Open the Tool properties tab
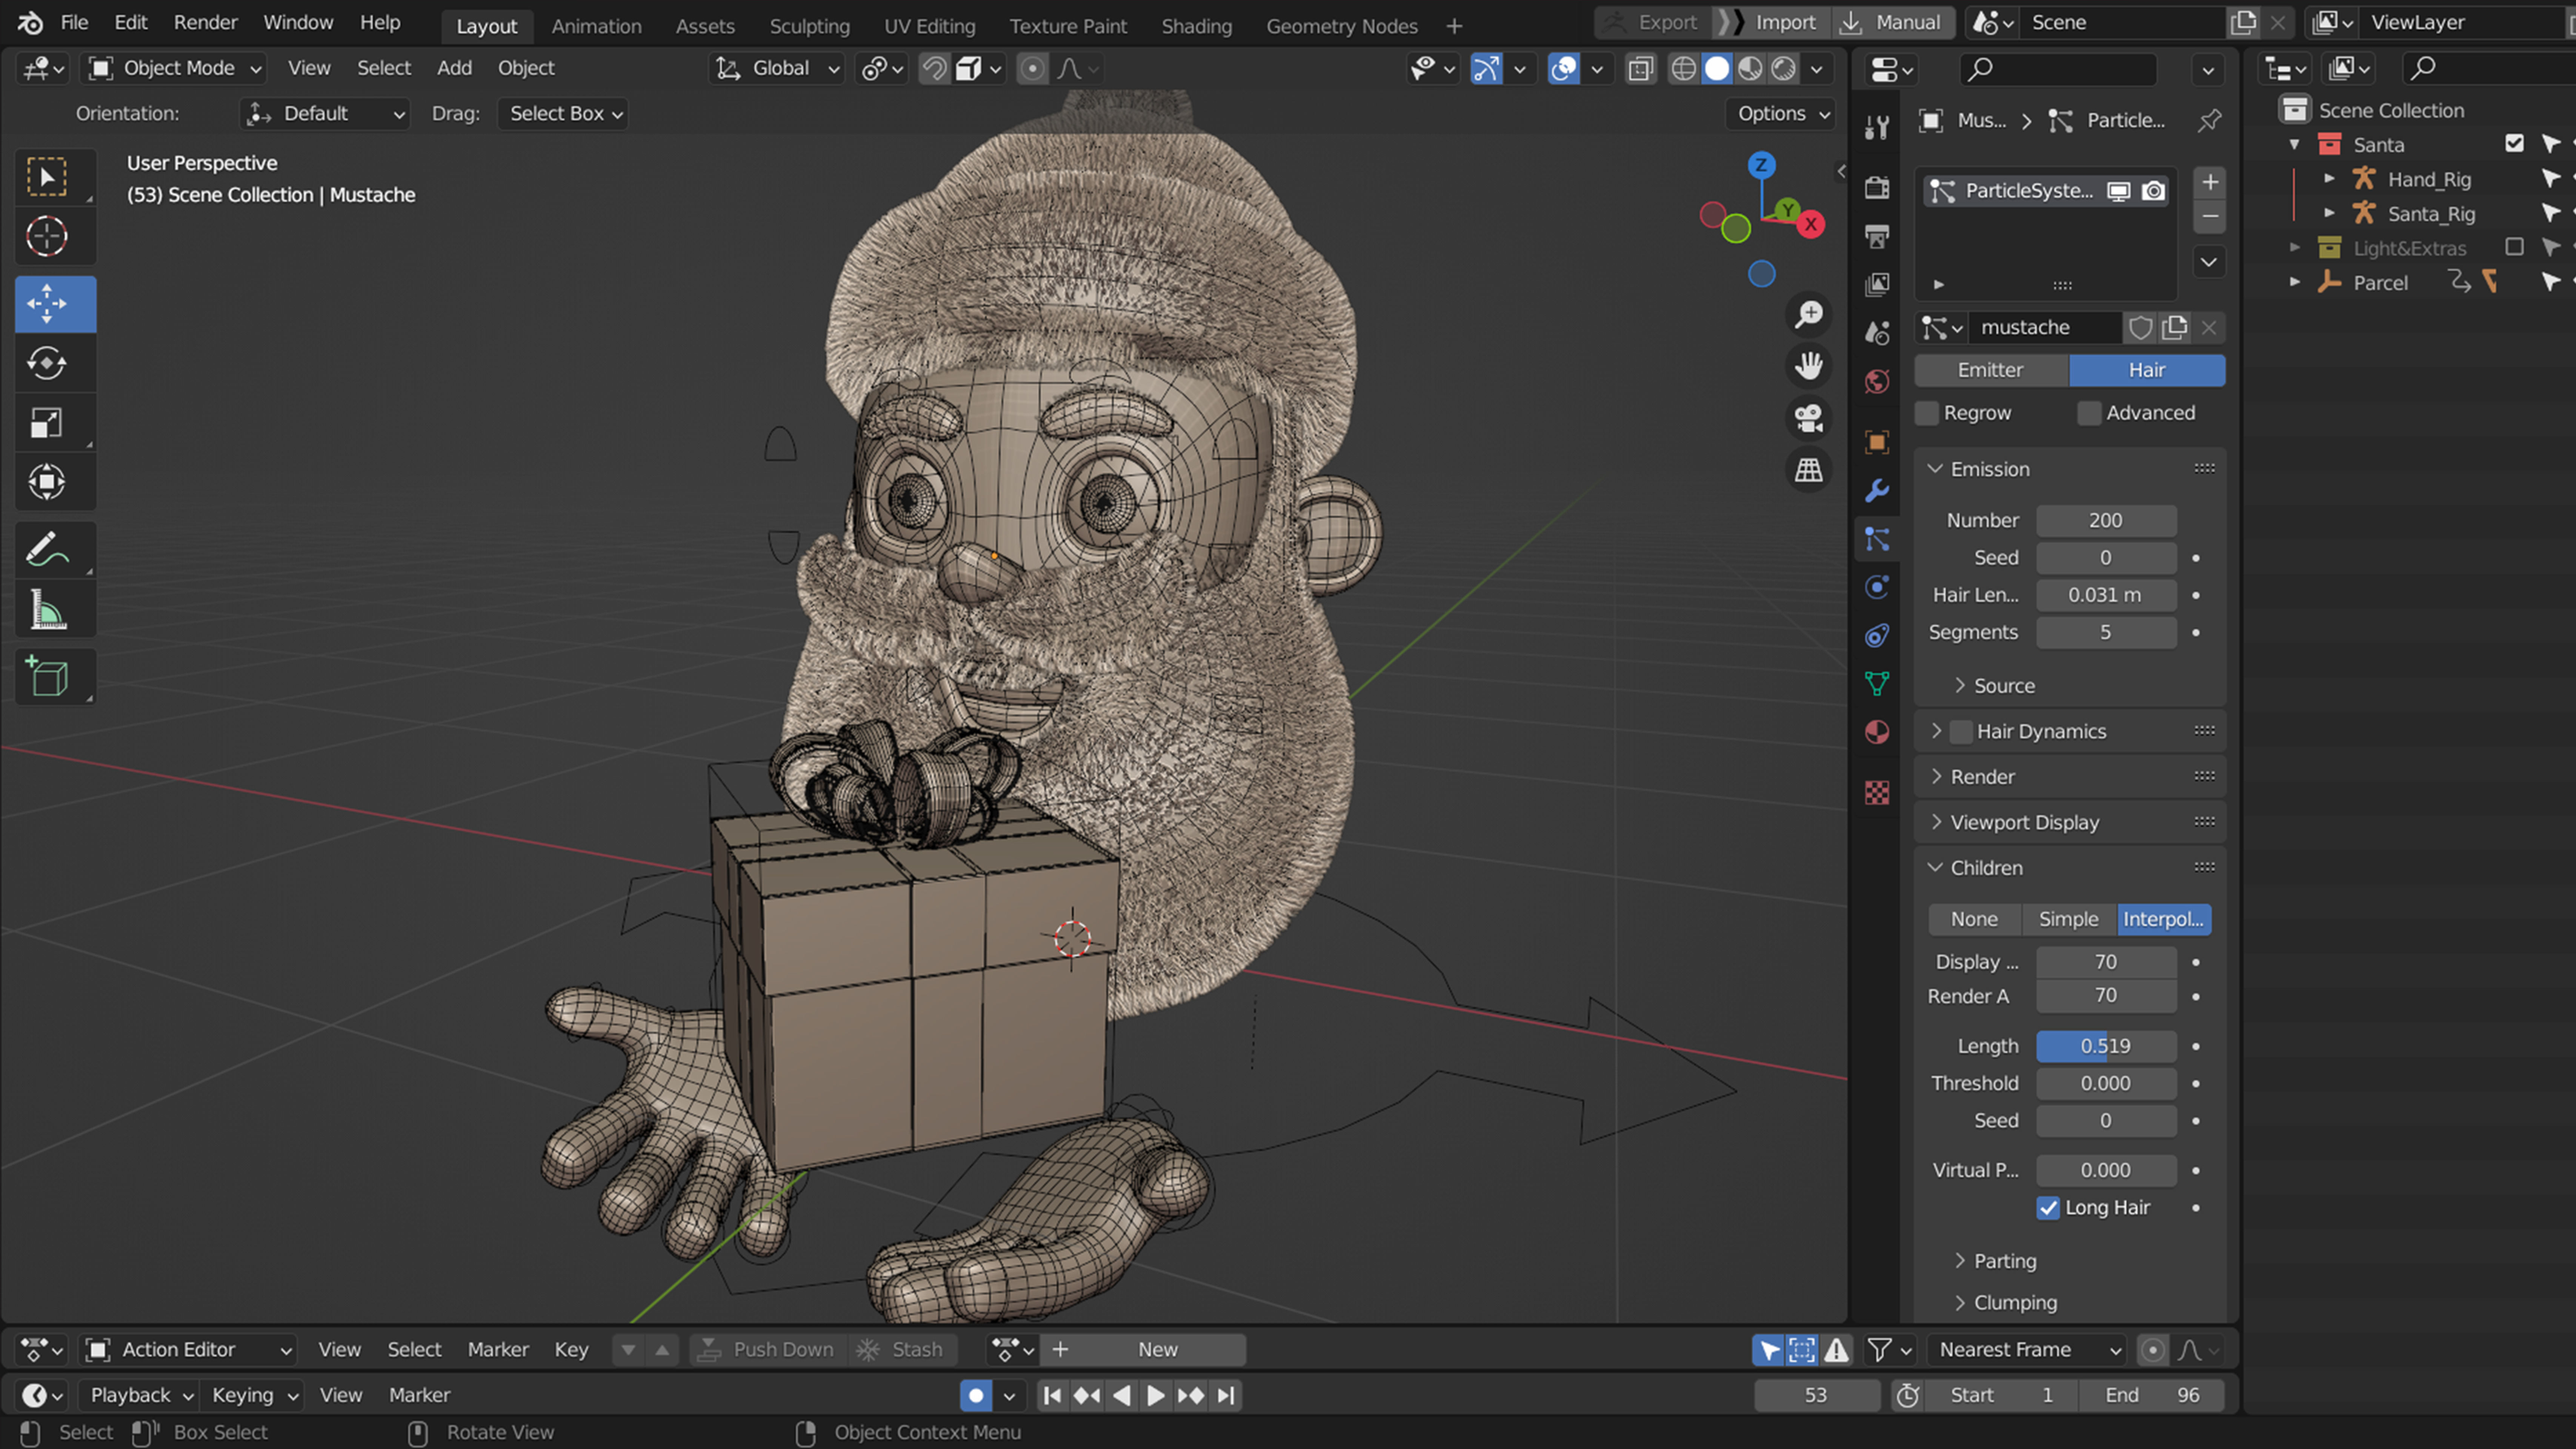 pos(1877,127)
